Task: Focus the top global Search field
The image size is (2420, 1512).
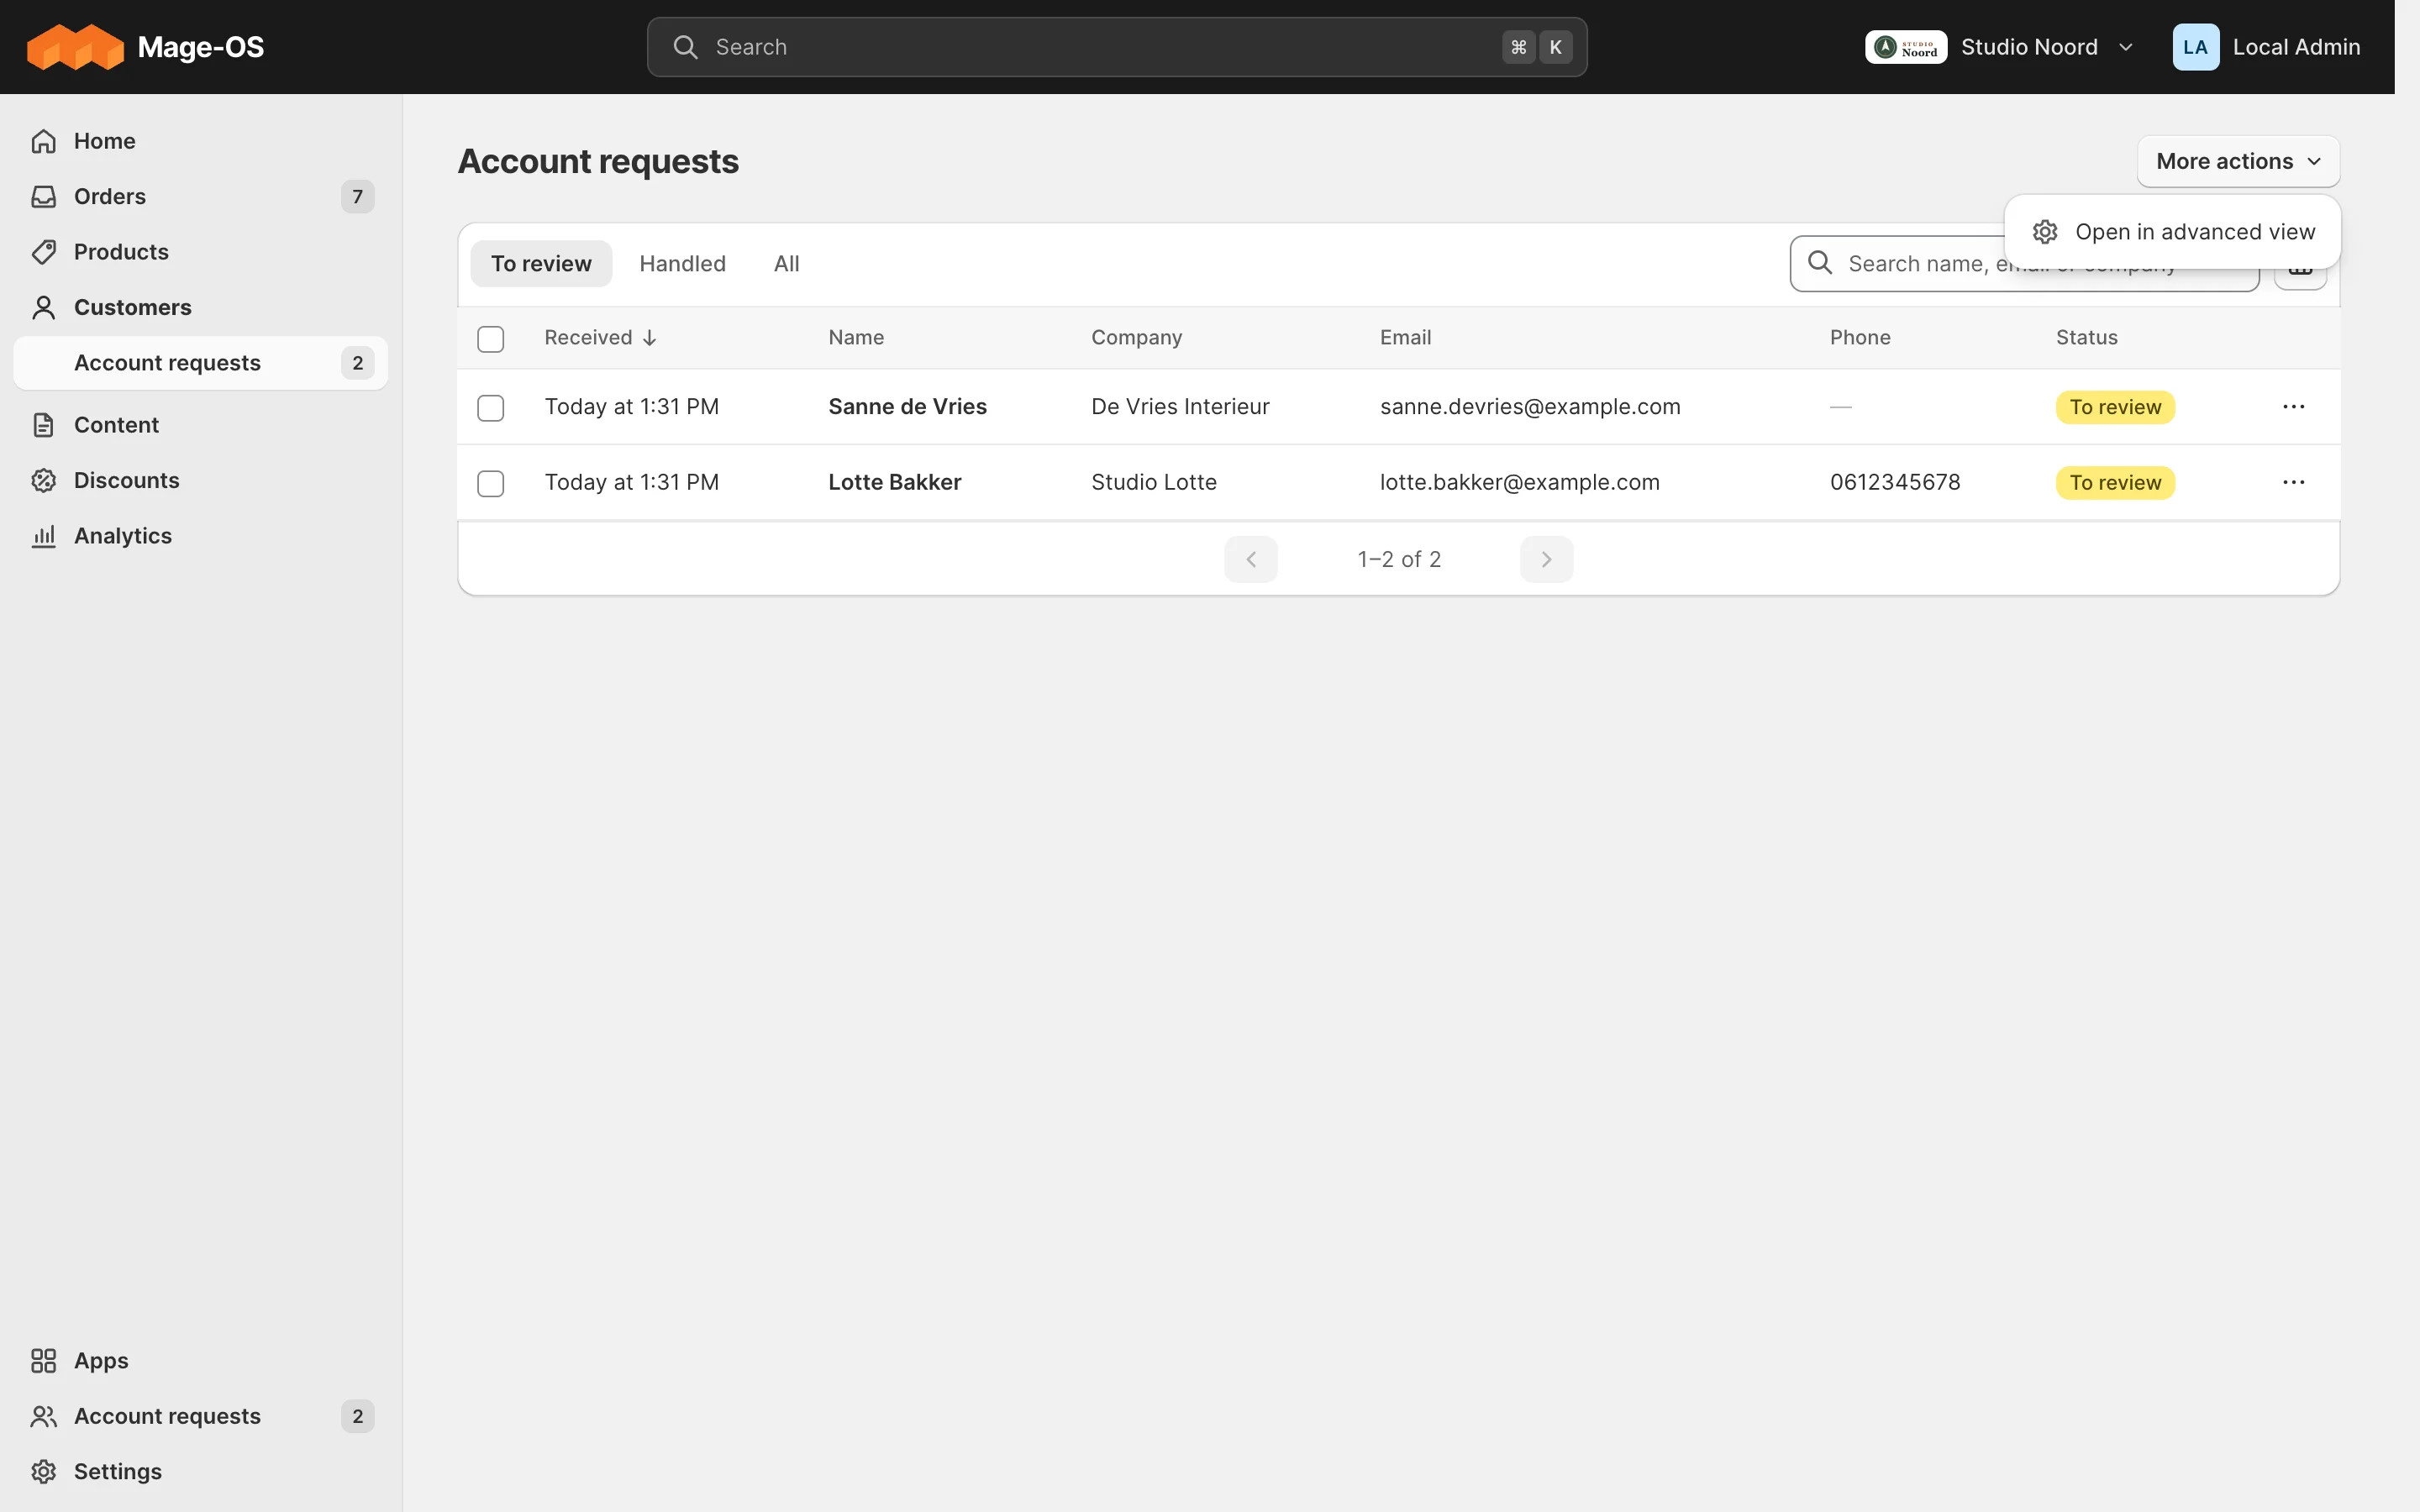Action: [1116, 47]
